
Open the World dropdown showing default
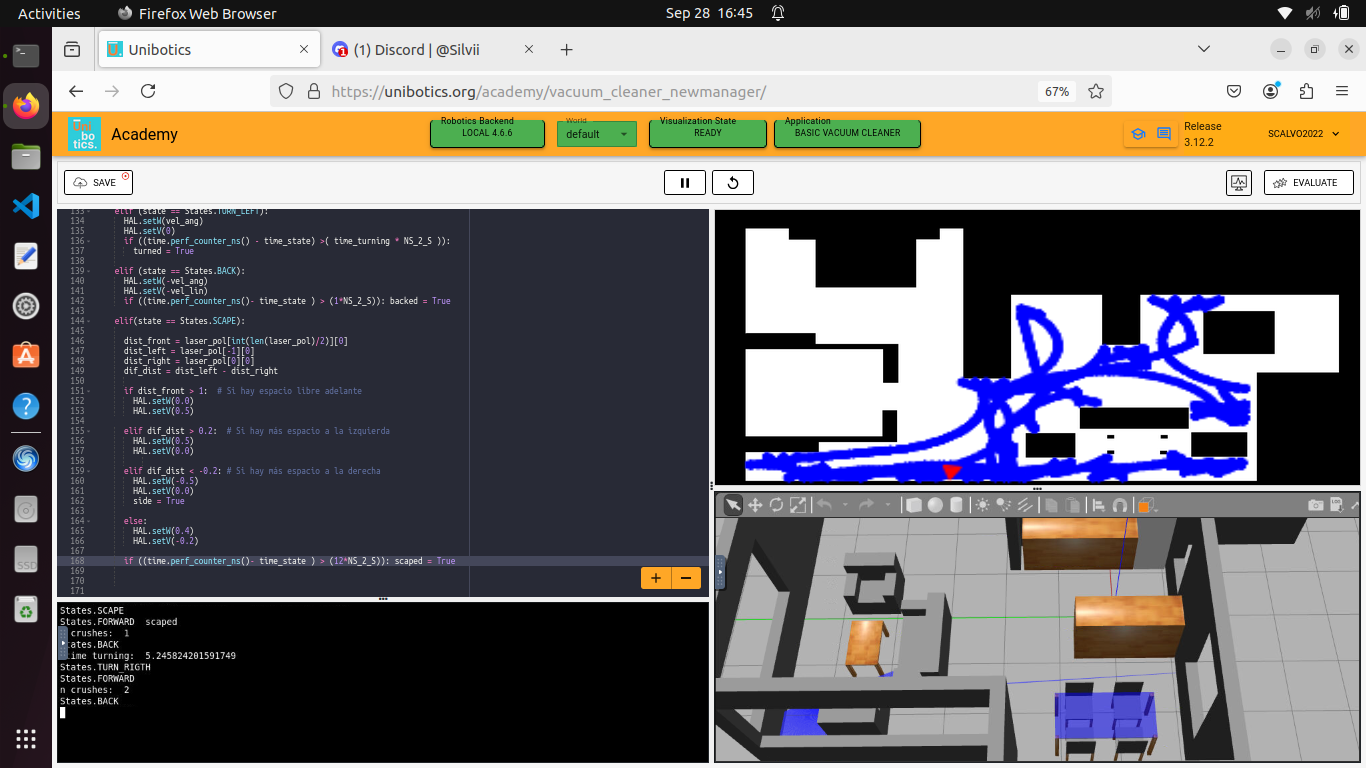click(596, 133)
